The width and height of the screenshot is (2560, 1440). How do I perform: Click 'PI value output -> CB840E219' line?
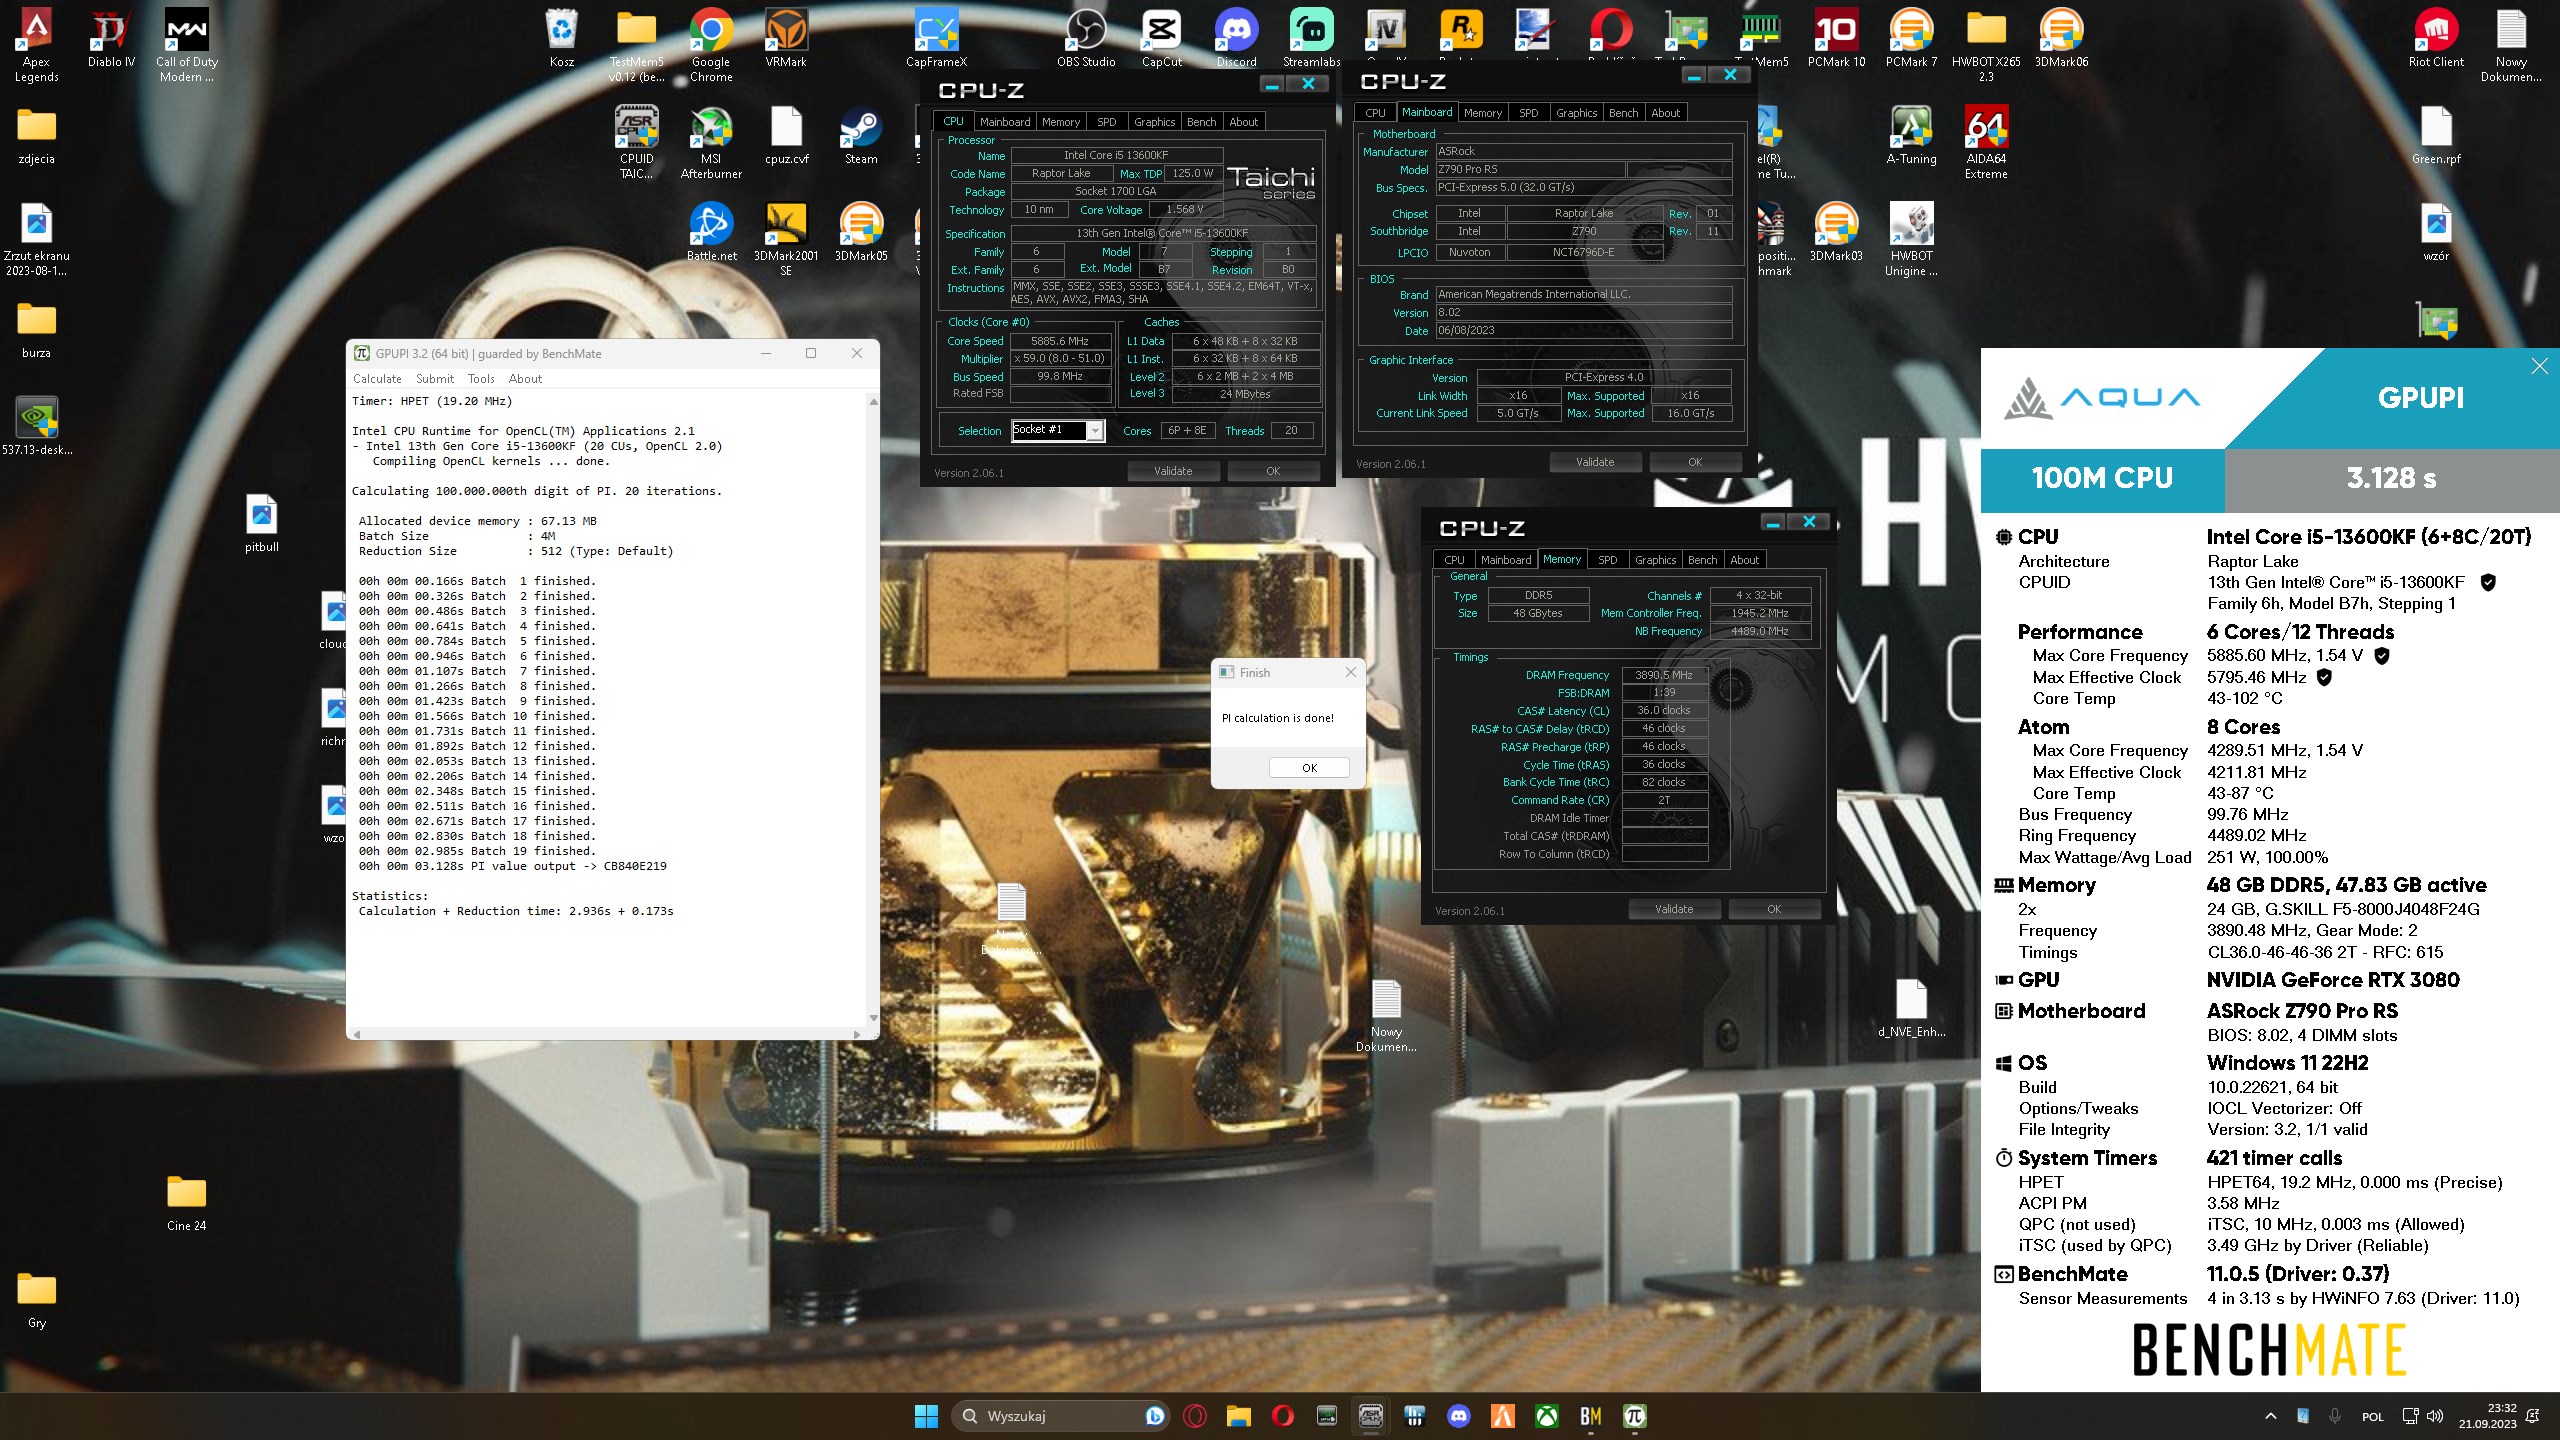tap(513, 866)
